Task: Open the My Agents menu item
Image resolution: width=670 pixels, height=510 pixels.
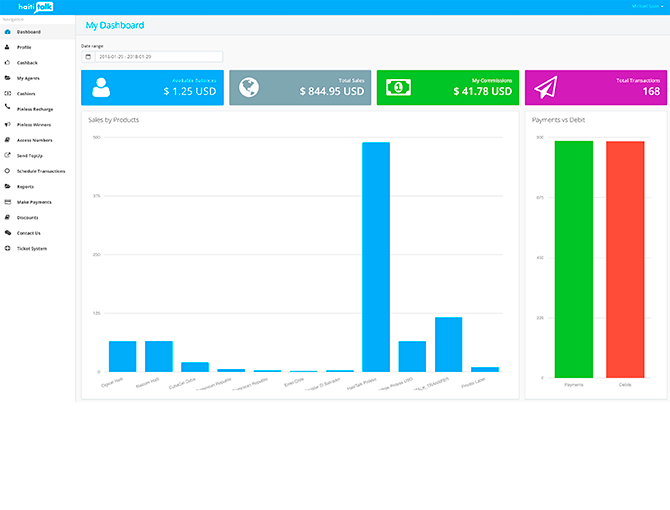Action: click(x=28, y=78)
